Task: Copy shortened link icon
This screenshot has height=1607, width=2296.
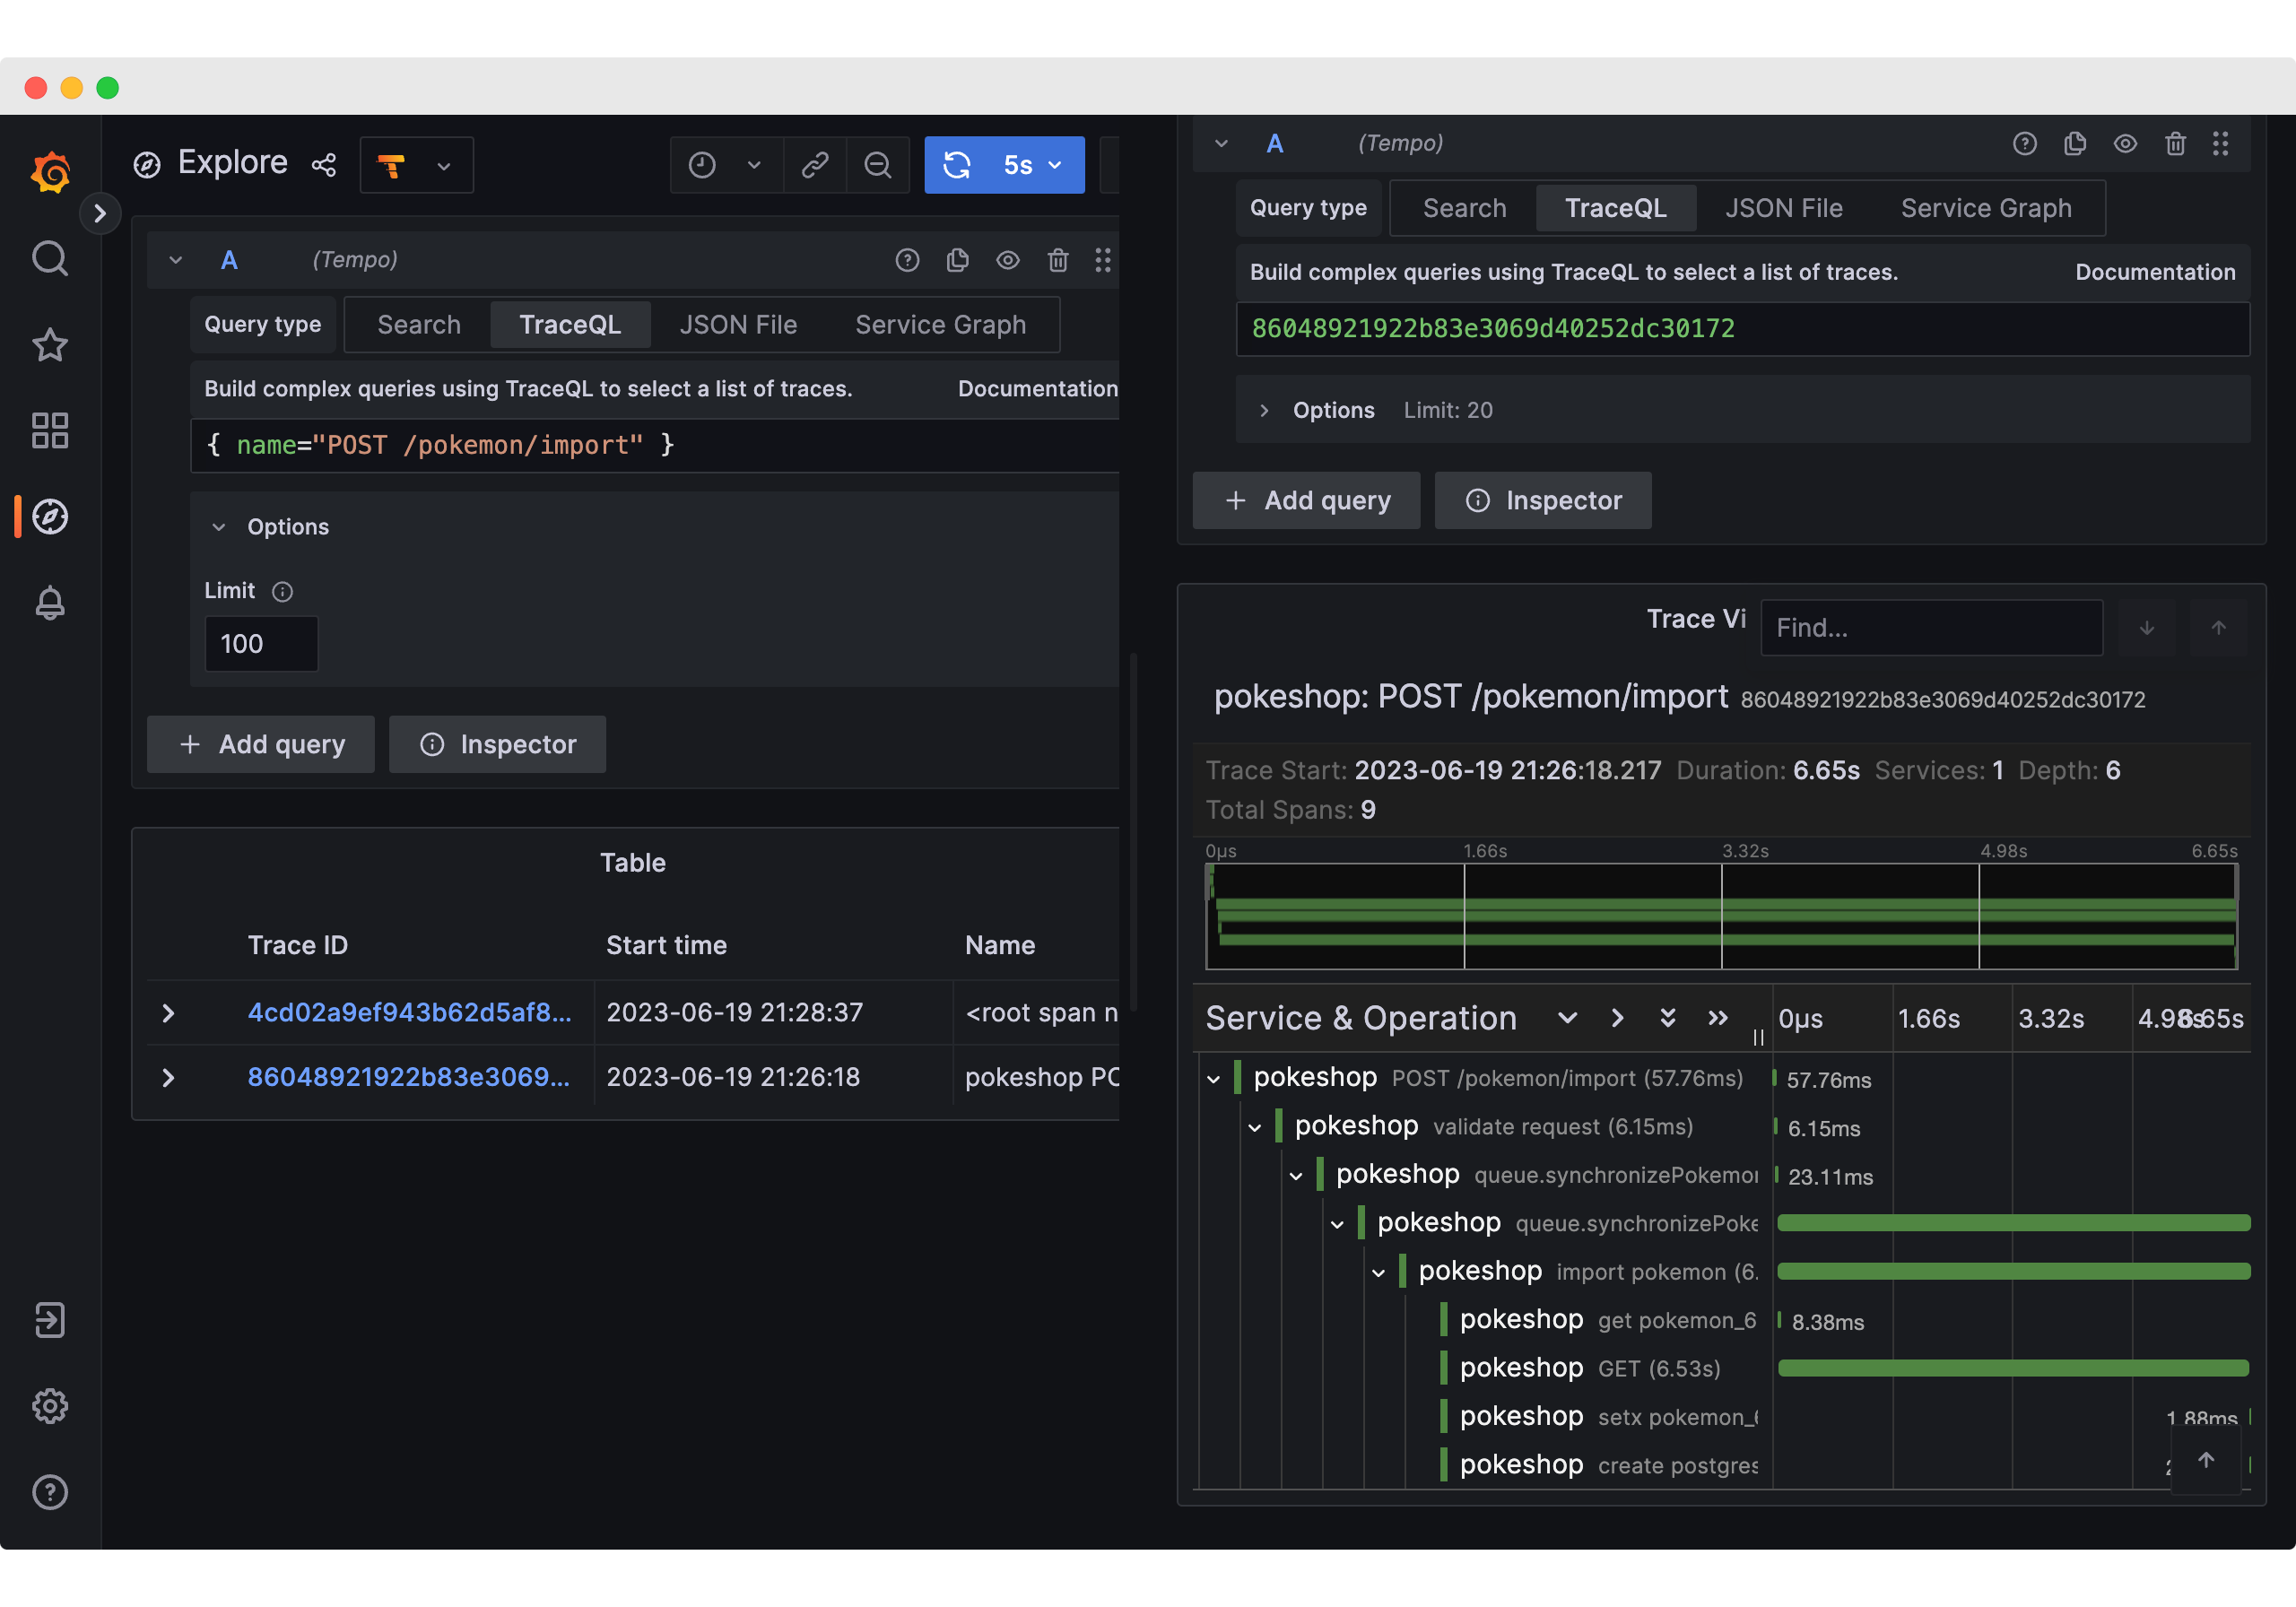Action: point(815,165)
